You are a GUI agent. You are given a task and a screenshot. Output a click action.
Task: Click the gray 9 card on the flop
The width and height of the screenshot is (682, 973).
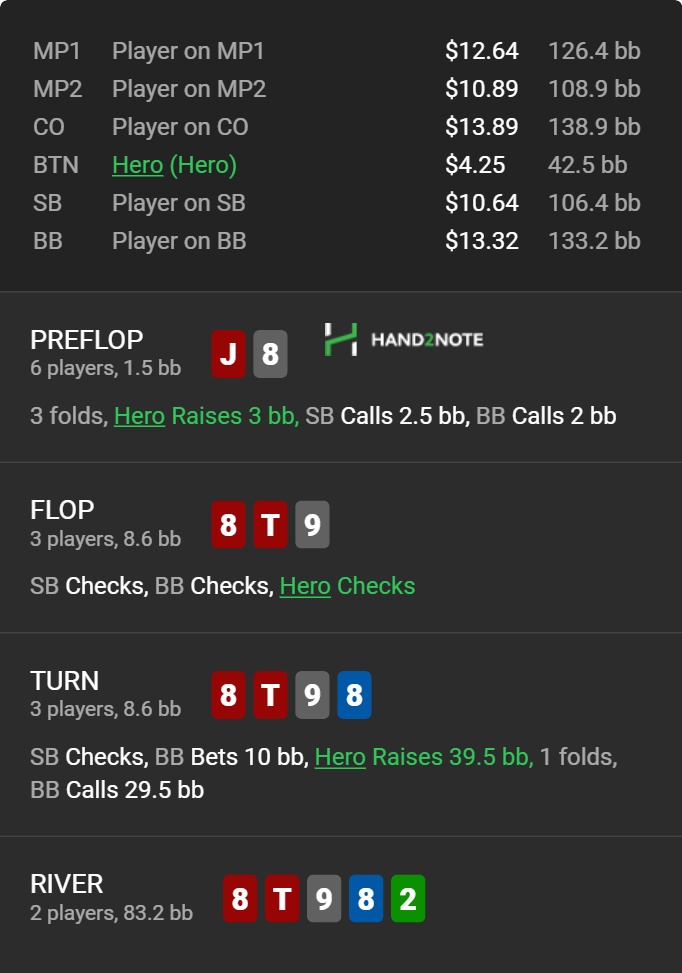[312, 524]
